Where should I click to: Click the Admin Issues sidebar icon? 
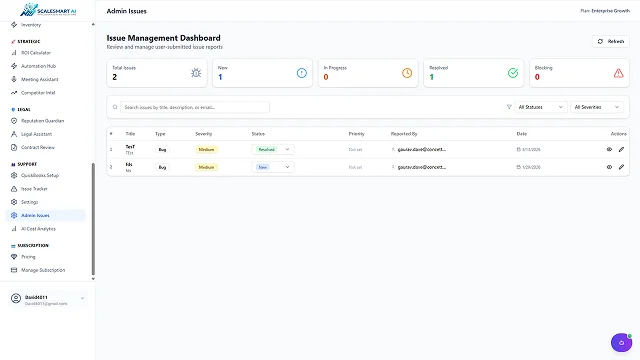[x=14, y=215]
